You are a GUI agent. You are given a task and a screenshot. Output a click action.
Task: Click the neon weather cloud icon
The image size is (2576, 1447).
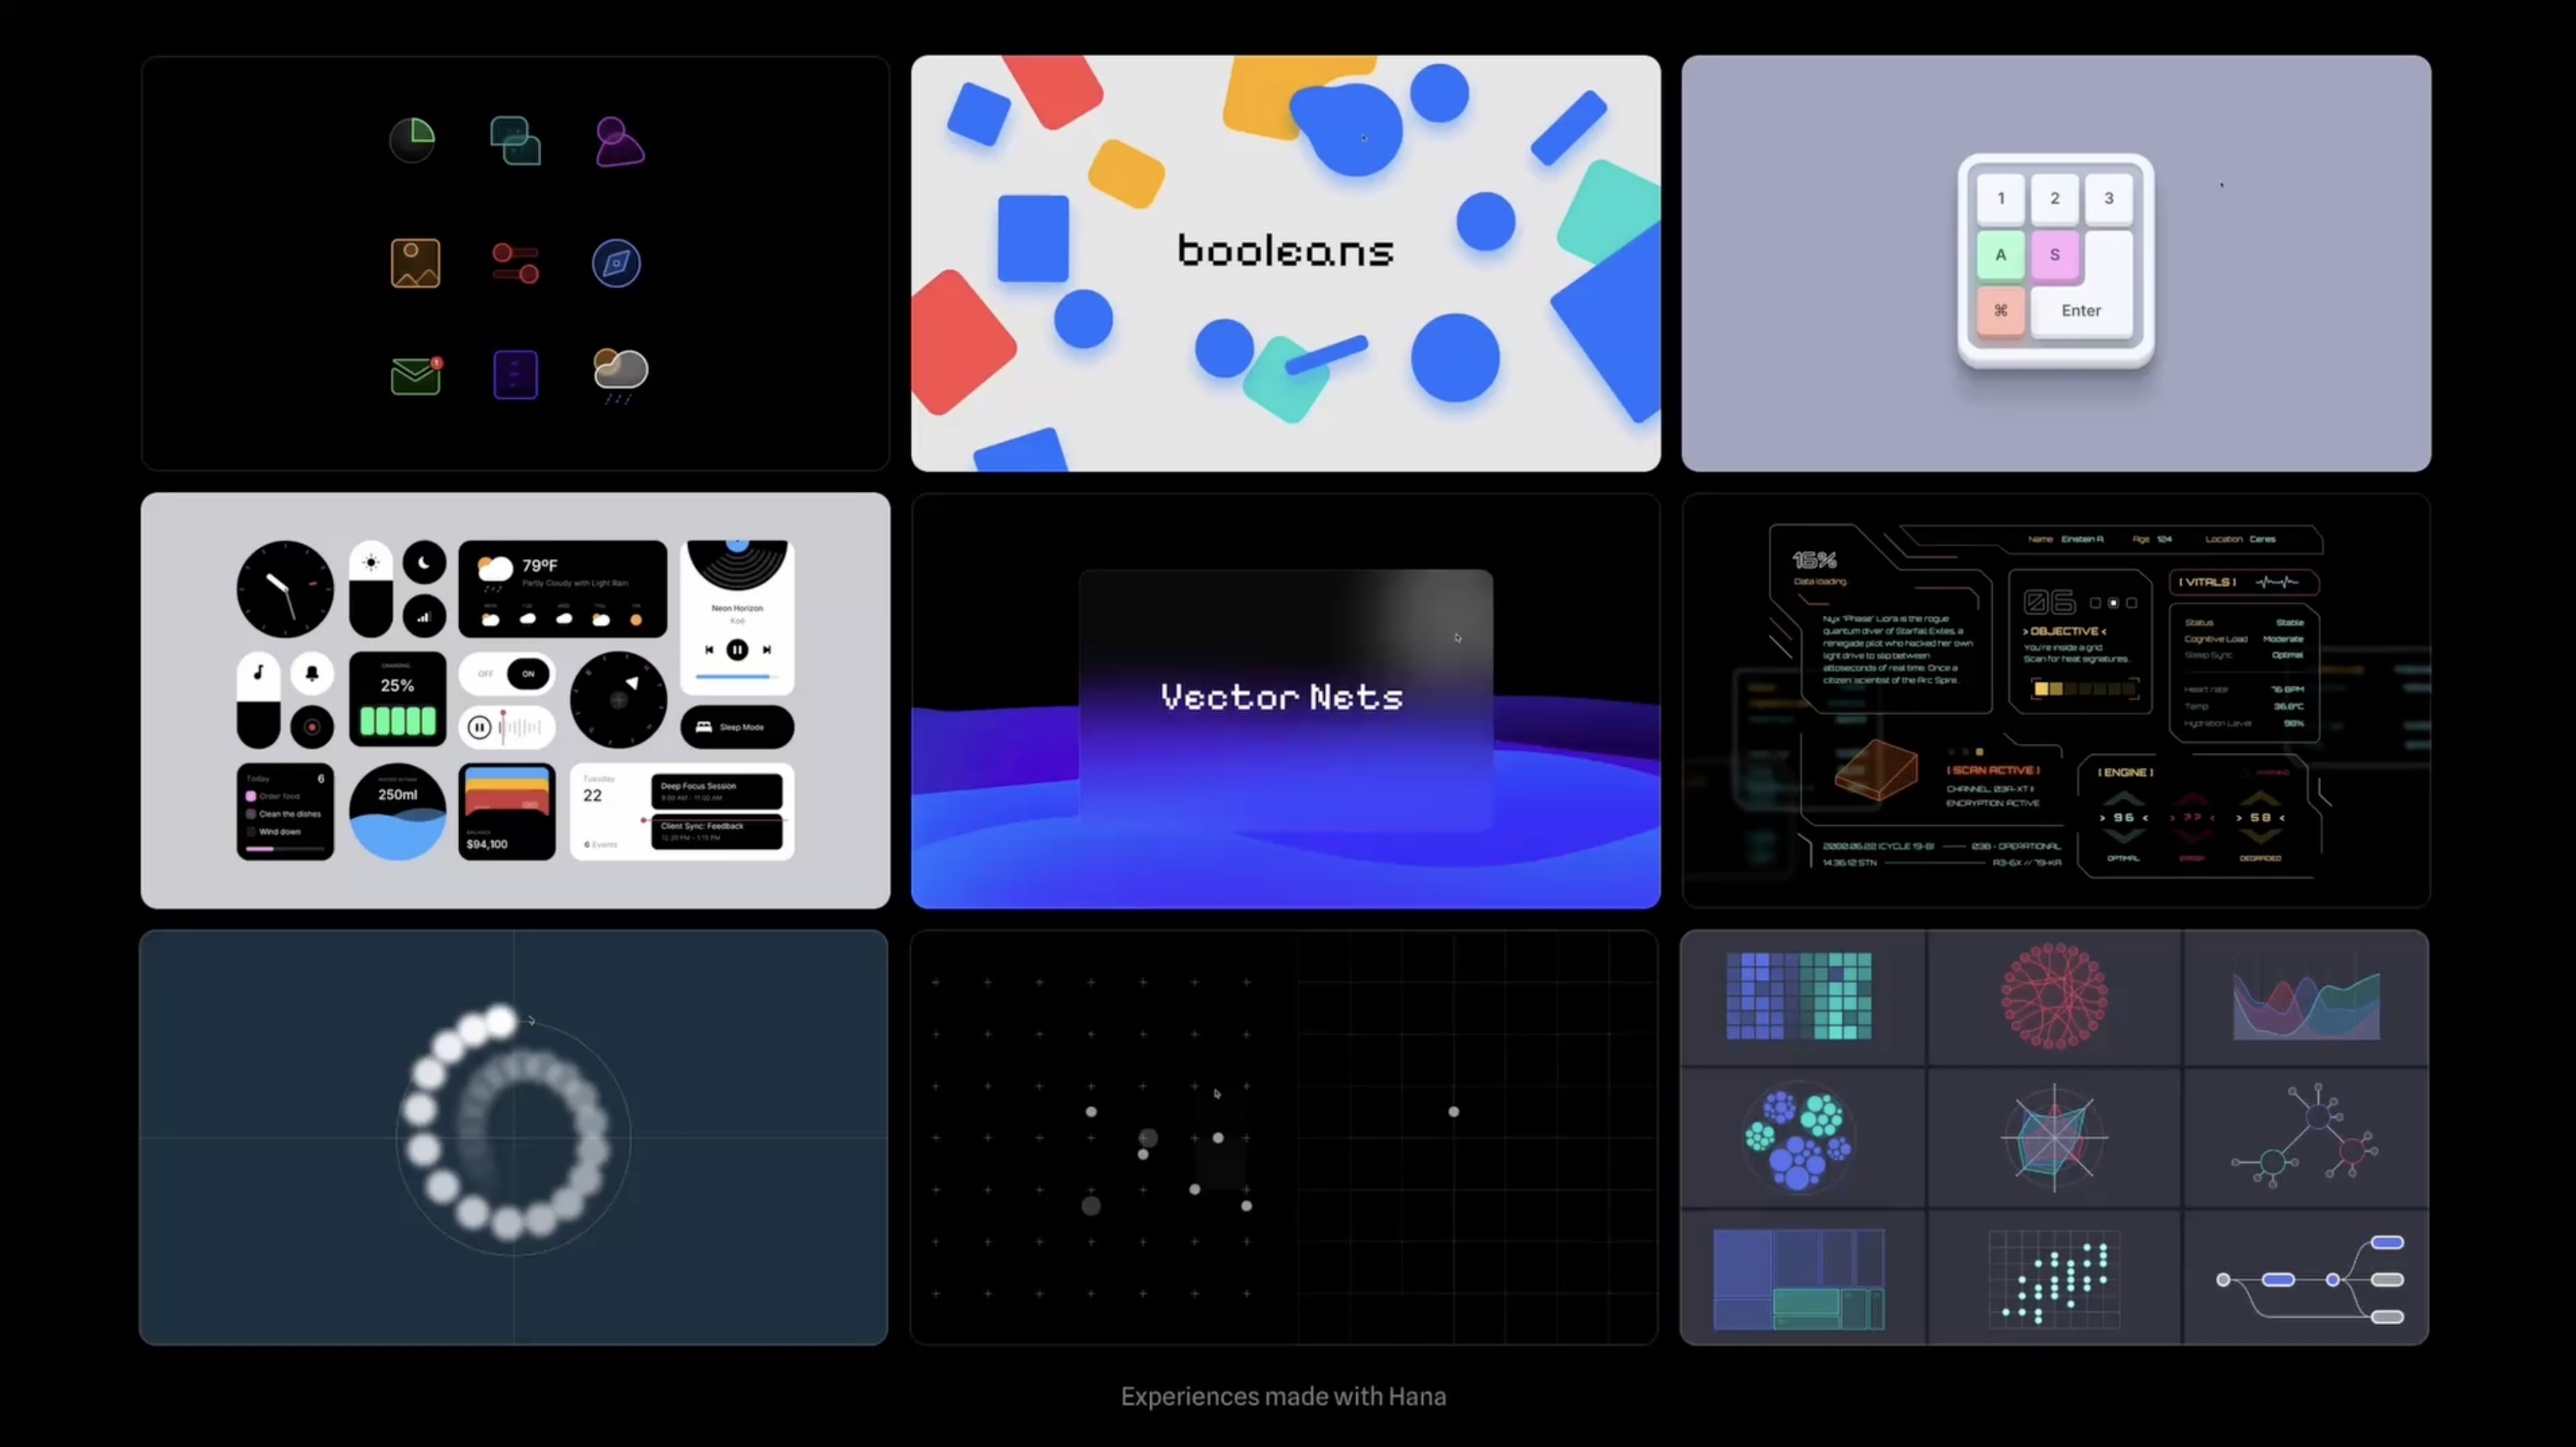pyautogui.click(x=619, y=372)
